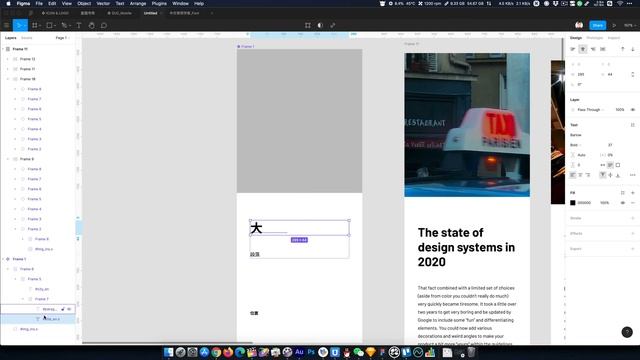
Task: Click the create component icon in top toolbar
Action: (x=308, y=25)
